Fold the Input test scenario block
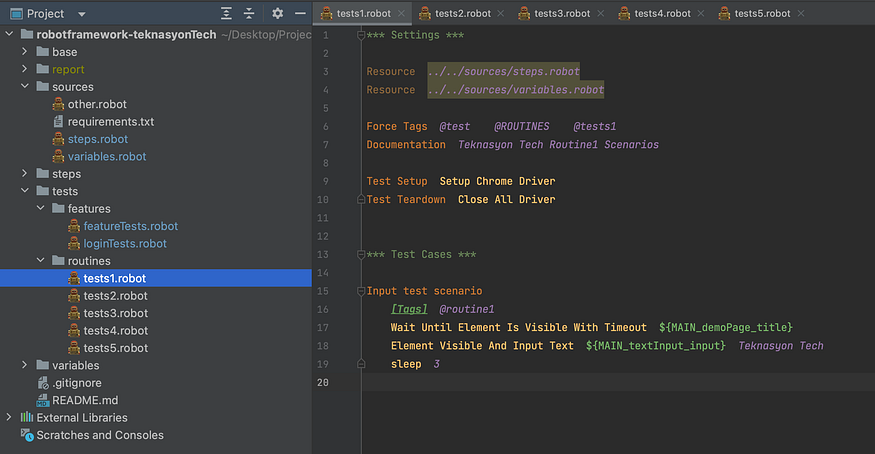The width and height of the screenshot is (875, 454). pyautogui.click(x=361, y=291)
